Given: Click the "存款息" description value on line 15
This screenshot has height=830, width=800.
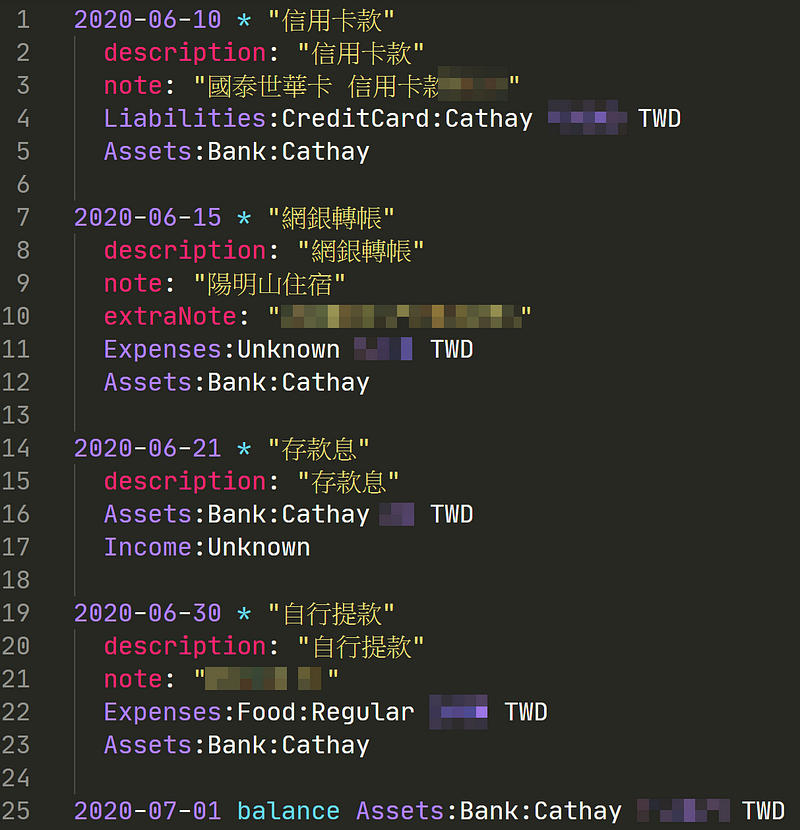Looking at the screenshot, I should tap(348, 482).
